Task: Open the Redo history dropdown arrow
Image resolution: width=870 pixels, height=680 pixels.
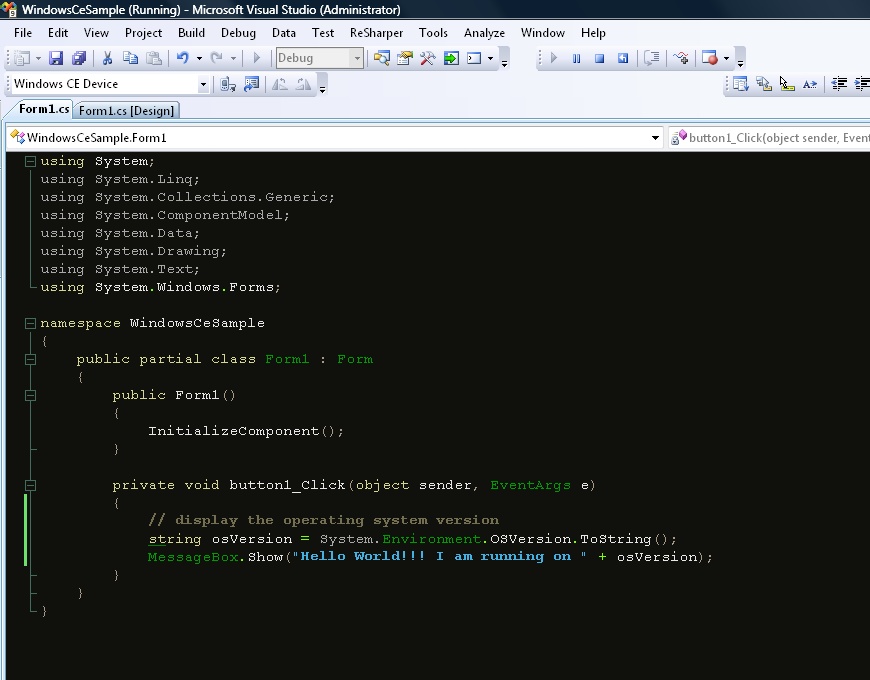Action: tap(233, 58)
